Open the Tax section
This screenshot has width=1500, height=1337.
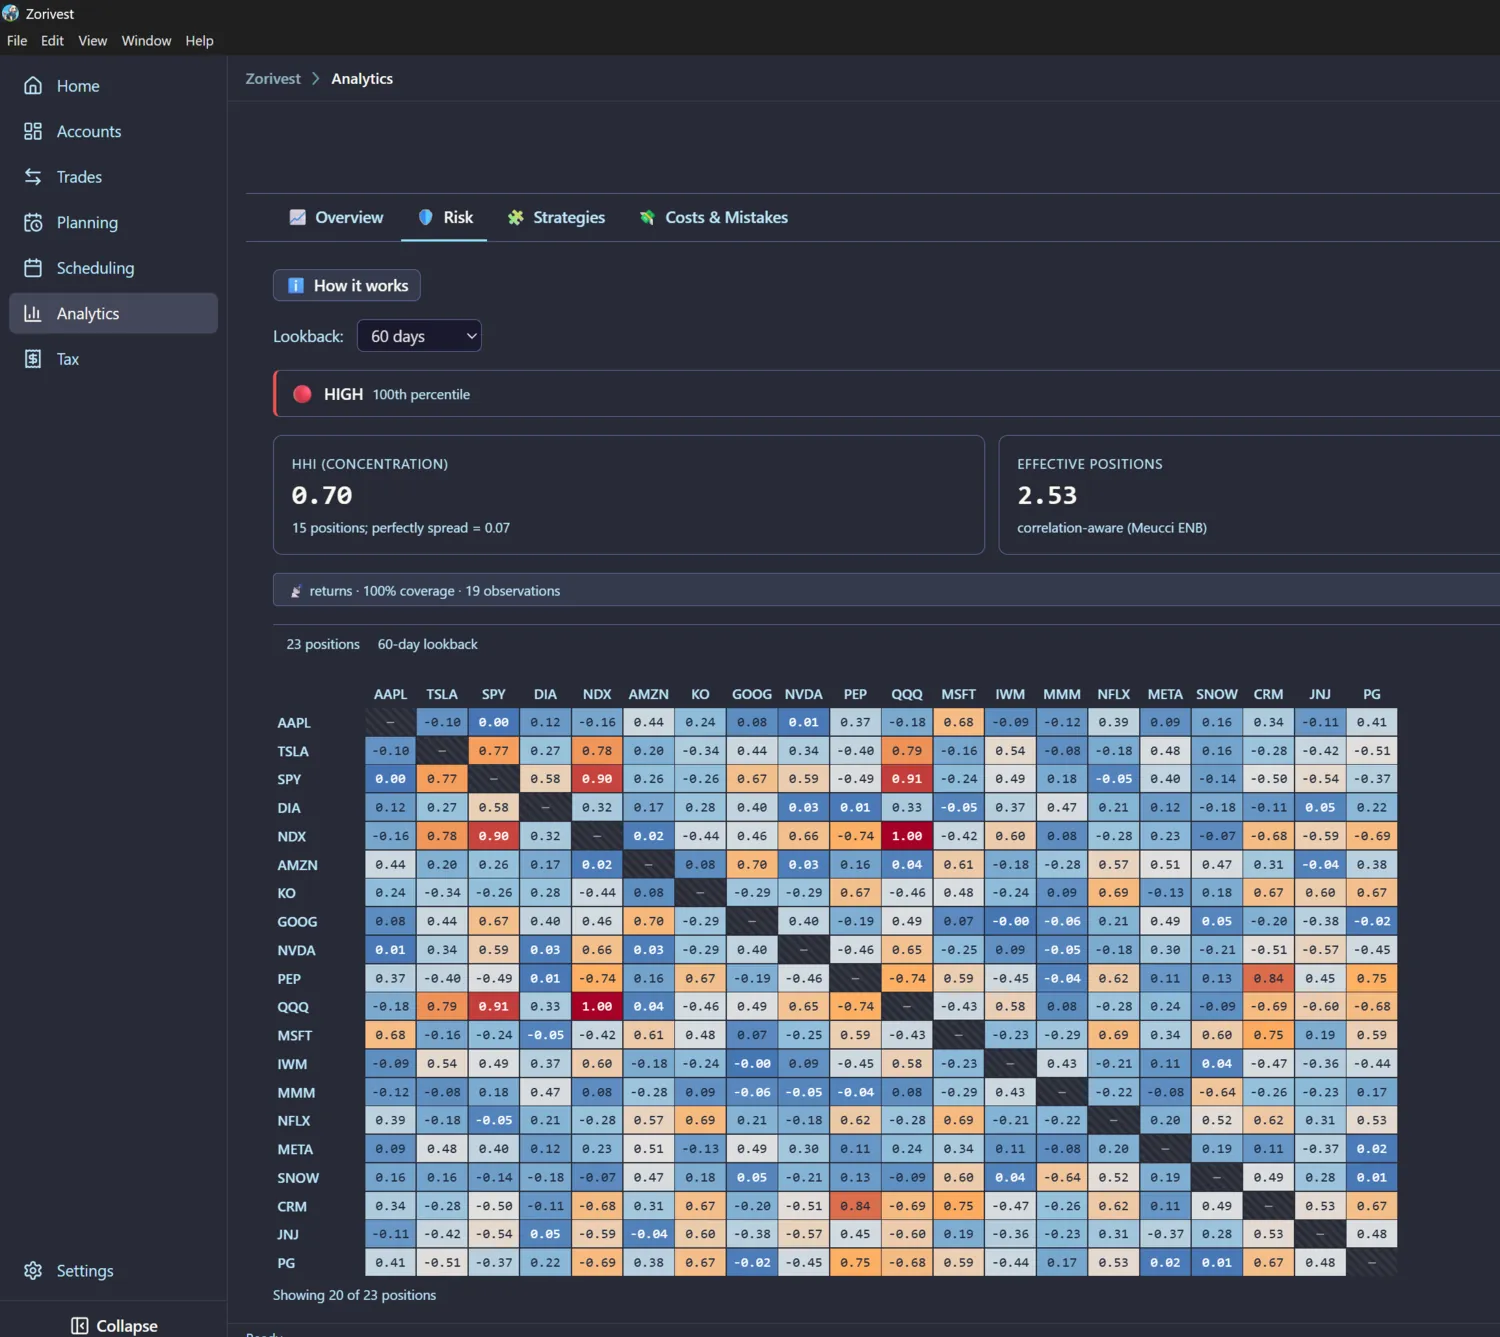(113, 359)
